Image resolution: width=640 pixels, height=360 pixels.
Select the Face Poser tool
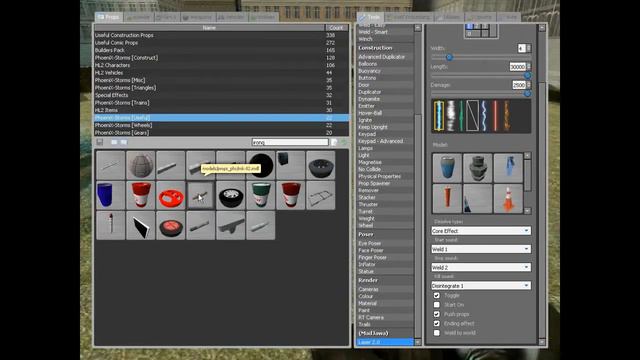coord(385,250)
